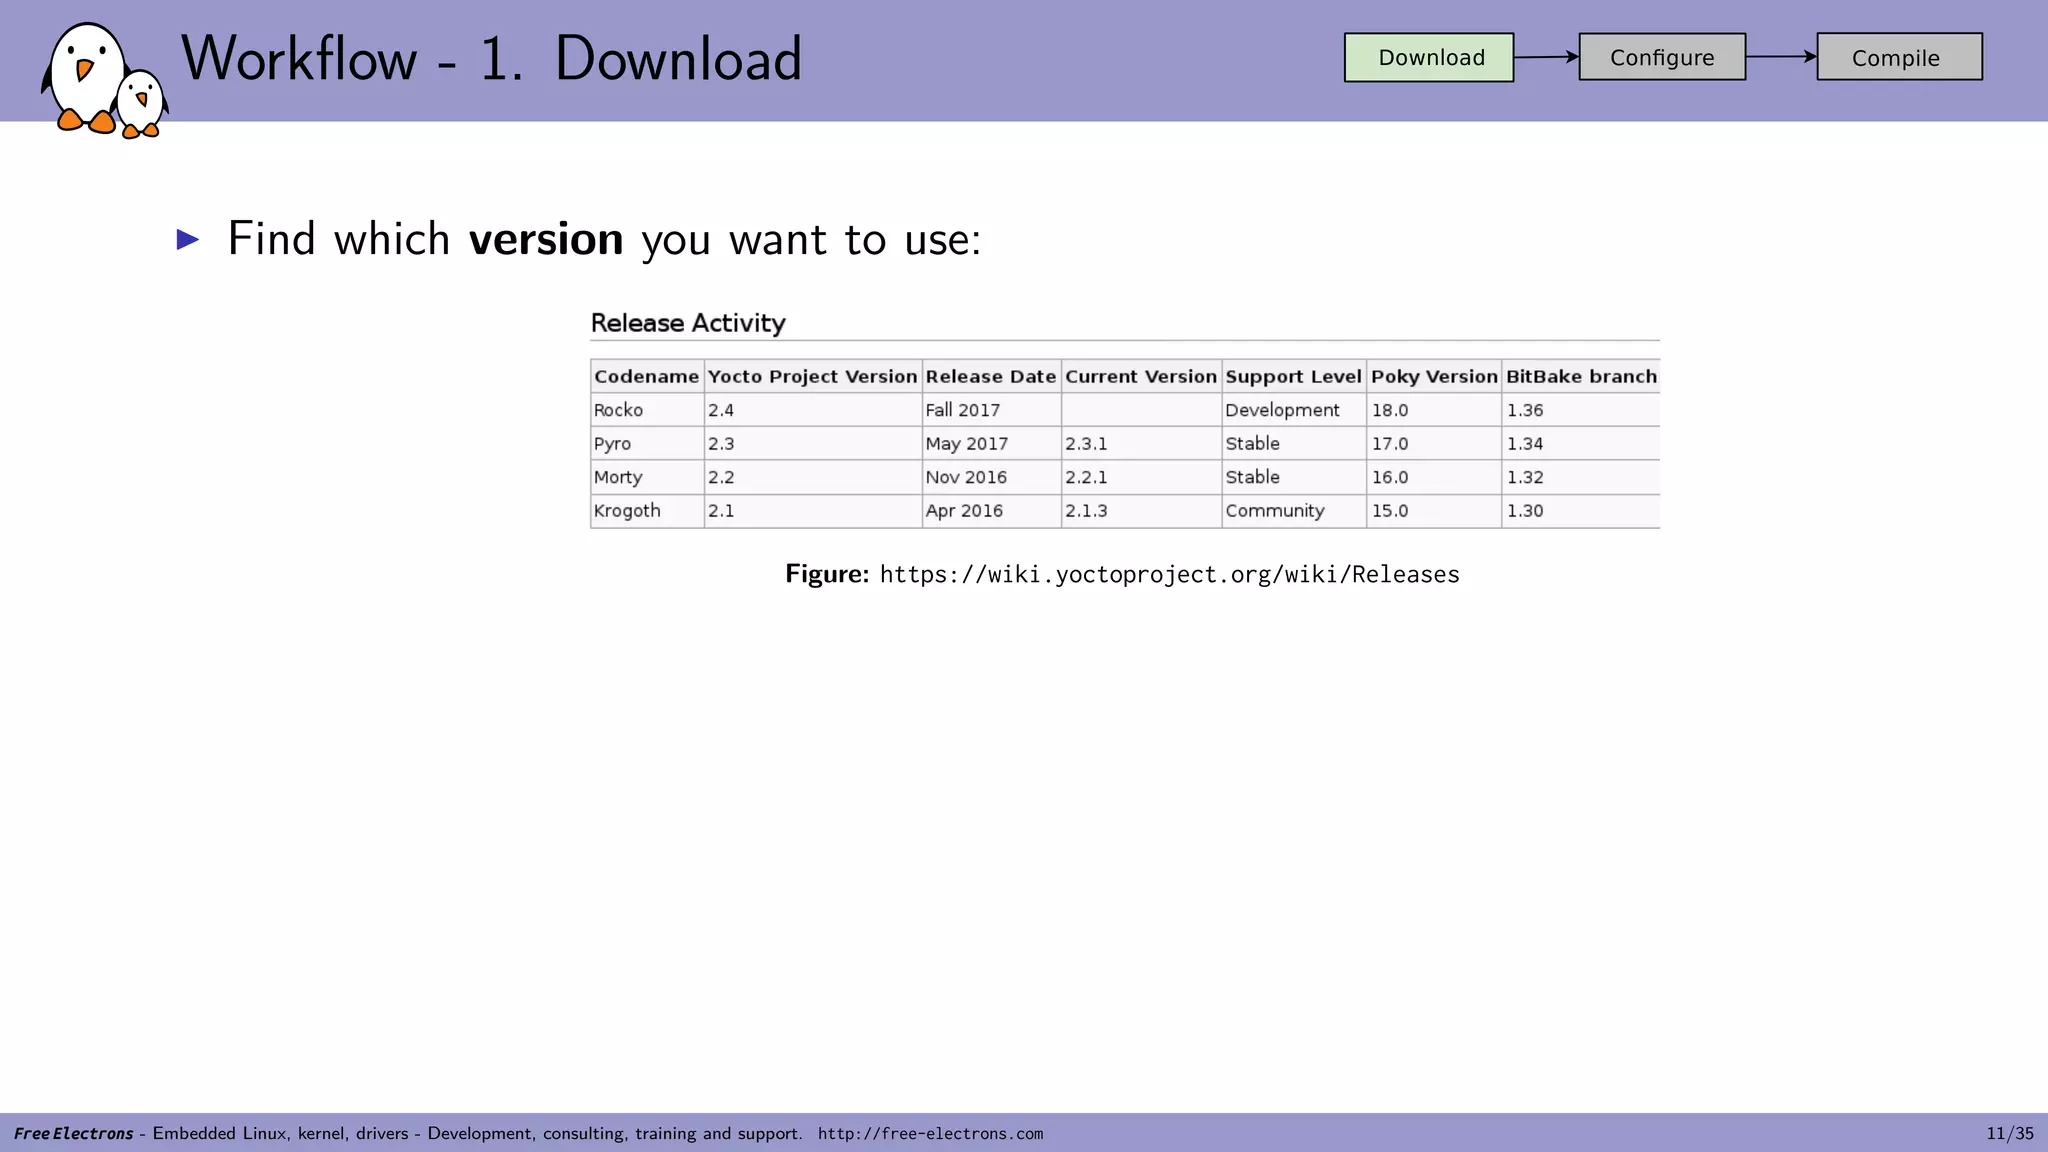This screenshot has width=2048, height=1152.
Task: Click the 2.1.3 current version cell
Action: tap(1141, 510)
